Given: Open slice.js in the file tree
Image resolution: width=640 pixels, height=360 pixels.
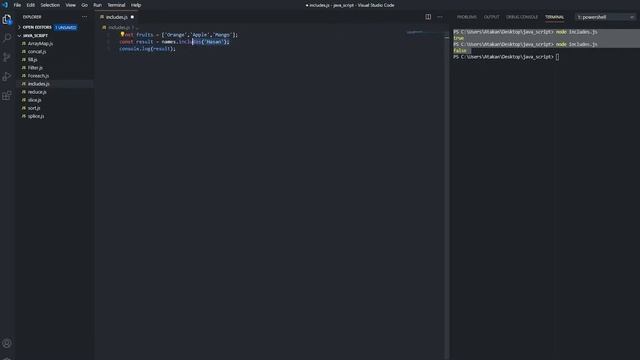Looking at the screenshot, I should tap(34, 100).
